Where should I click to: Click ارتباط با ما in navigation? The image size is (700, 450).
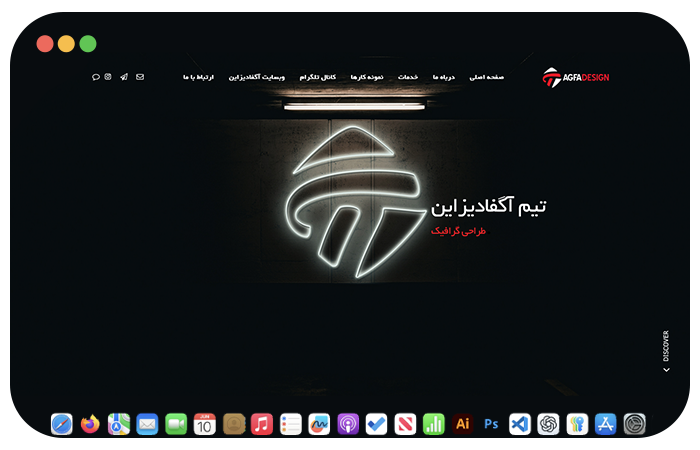(199, 77)
